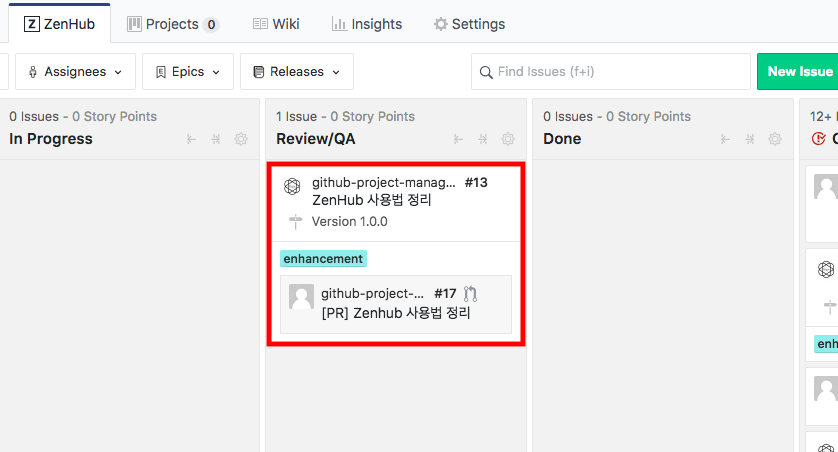This screenshot has width=838, height=452.
Task: Select the enhancement label on issue #13
Action: tap(323, 259)
